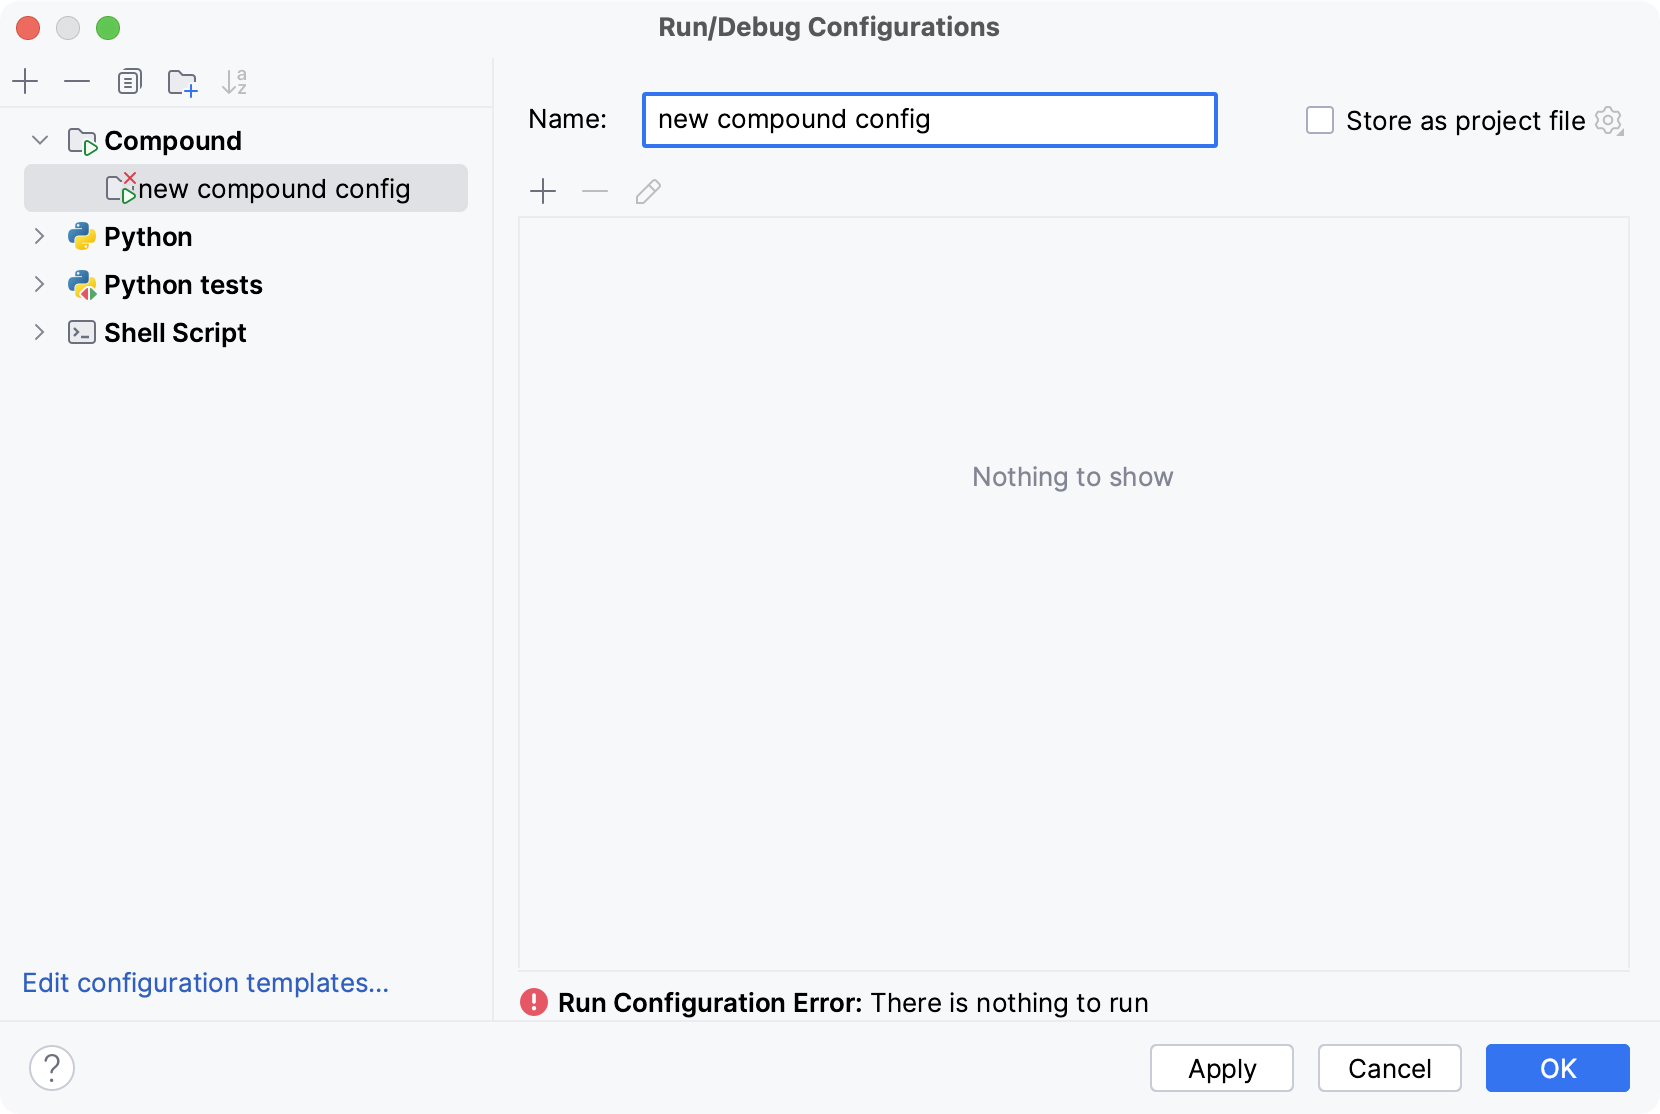The height and width of the screenshot is (1114, 1660).
Task: Edit the compound list entry with the pencil icon
Action: pos(647,191)
